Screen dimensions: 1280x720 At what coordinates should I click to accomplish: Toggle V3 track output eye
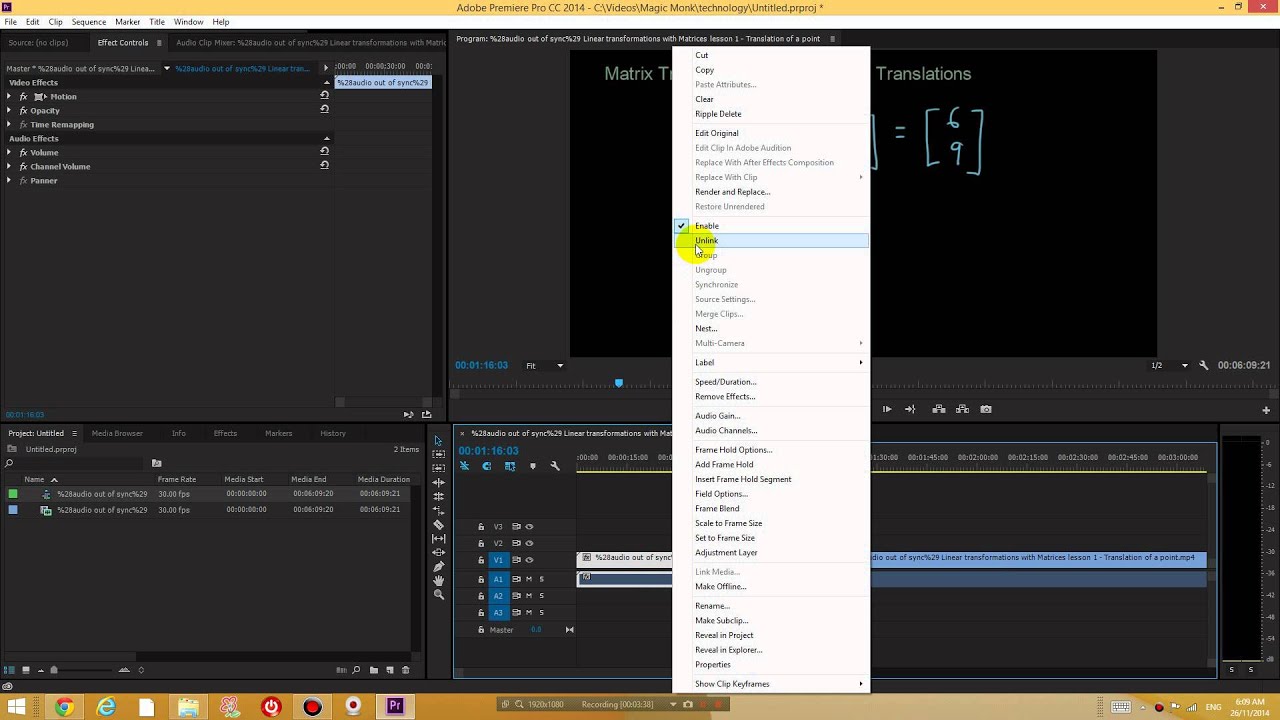529,527
